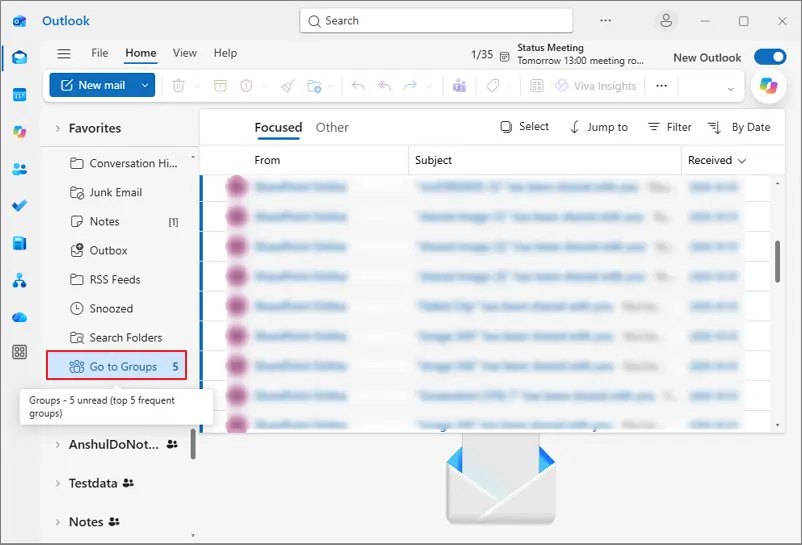This screenshot has width=802, height=545.
Task: Open the OneDrive cloud icon
Action: coord(19,317)
